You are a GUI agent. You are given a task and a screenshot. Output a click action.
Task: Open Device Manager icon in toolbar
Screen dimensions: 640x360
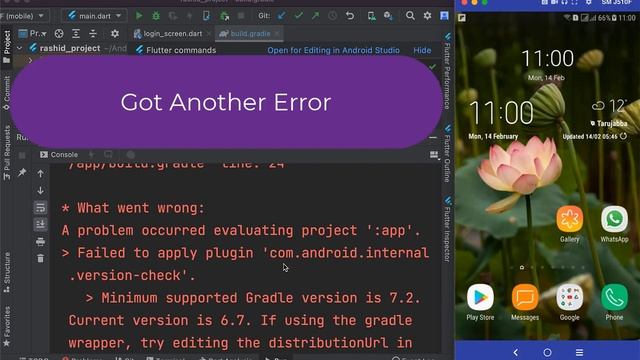click(x=371, y=16)
